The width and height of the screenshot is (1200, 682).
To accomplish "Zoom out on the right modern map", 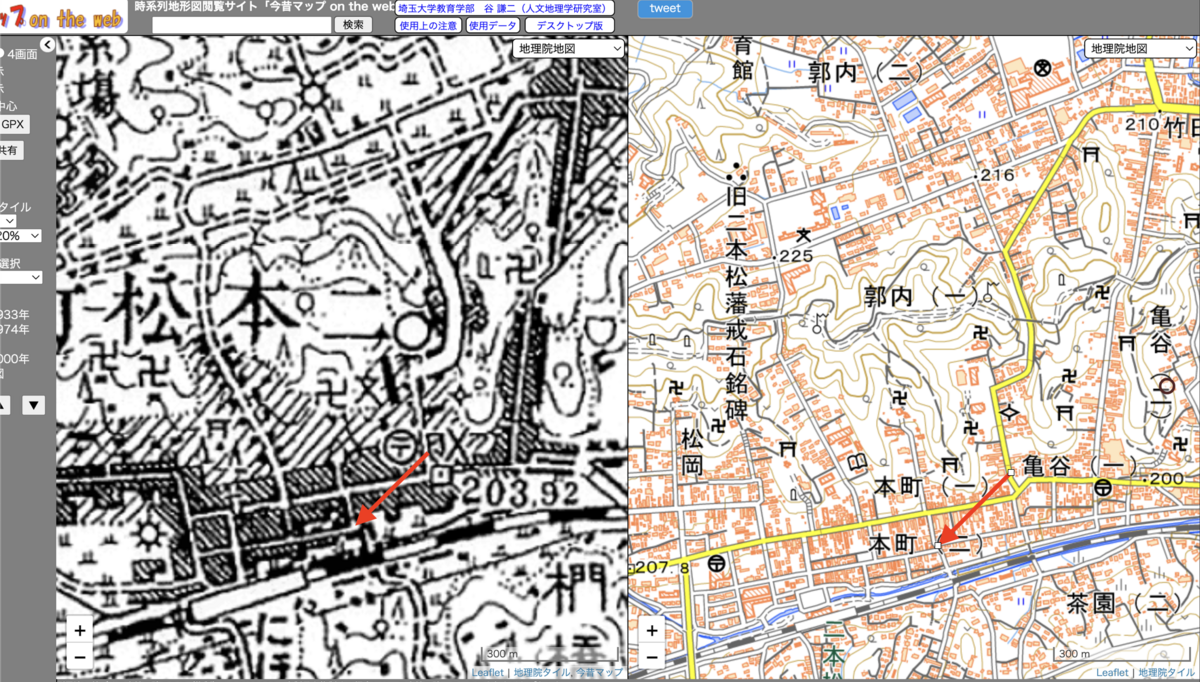I will [x=652, y=656].
